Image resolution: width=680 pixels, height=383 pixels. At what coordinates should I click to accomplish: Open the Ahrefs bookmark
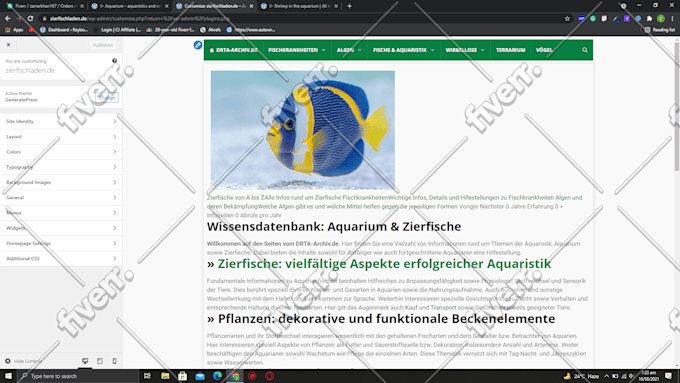211,30
